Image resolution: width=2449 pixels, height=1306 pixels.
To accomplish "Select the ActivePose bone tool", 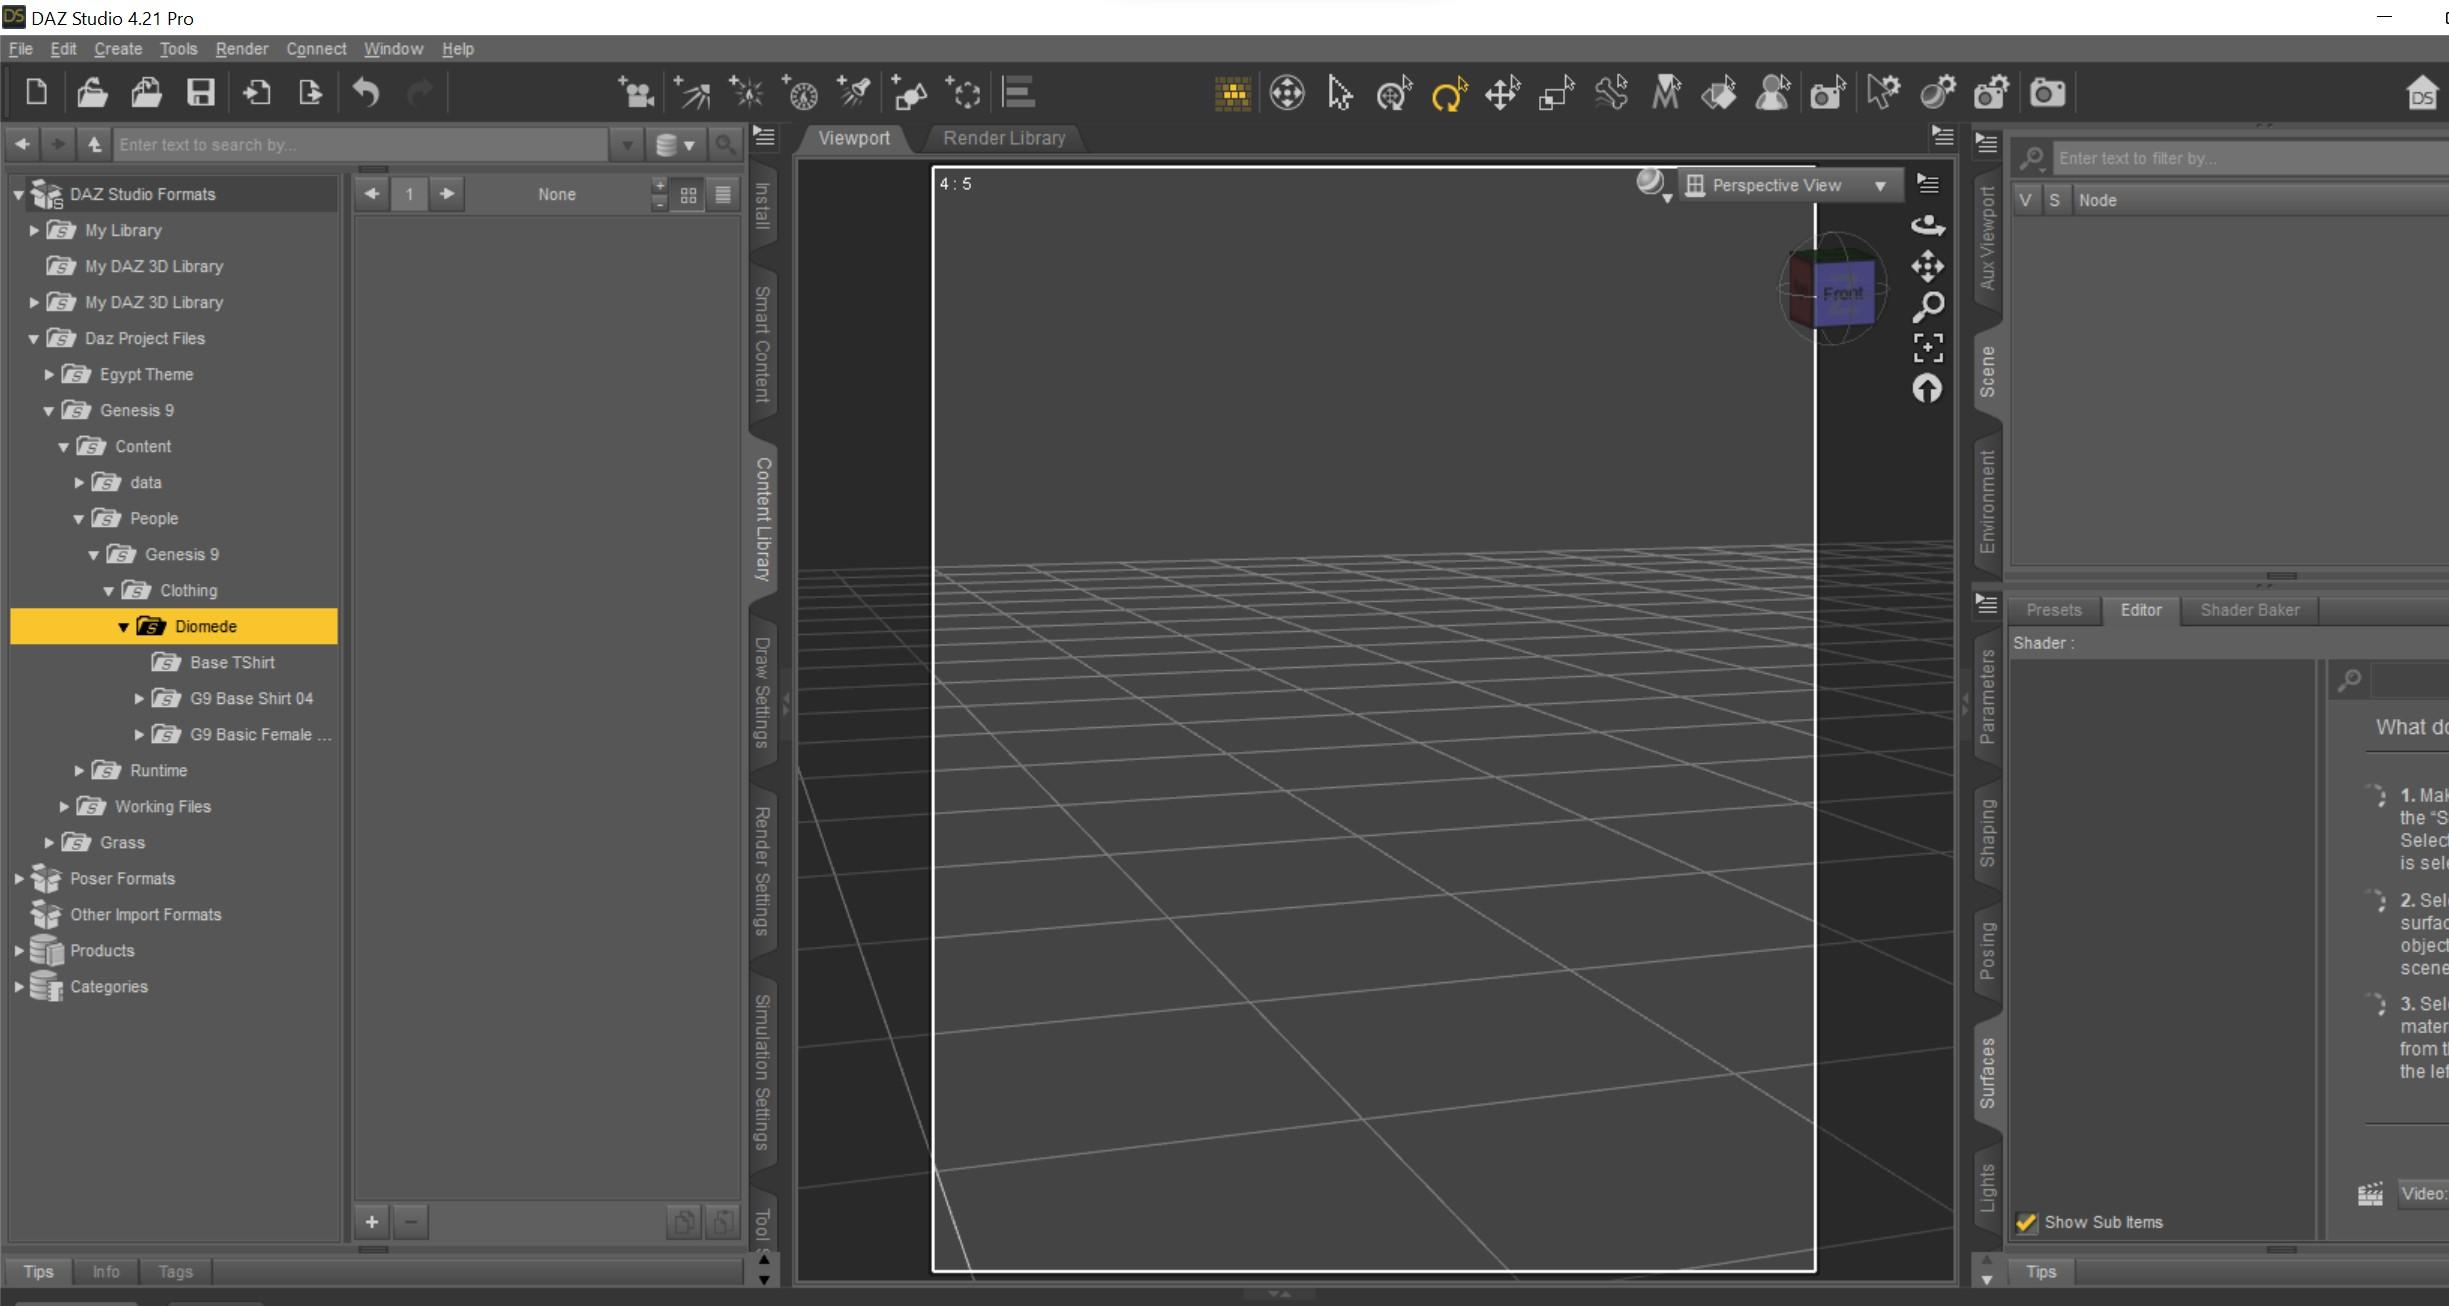I will click(x=1611, y=94).
